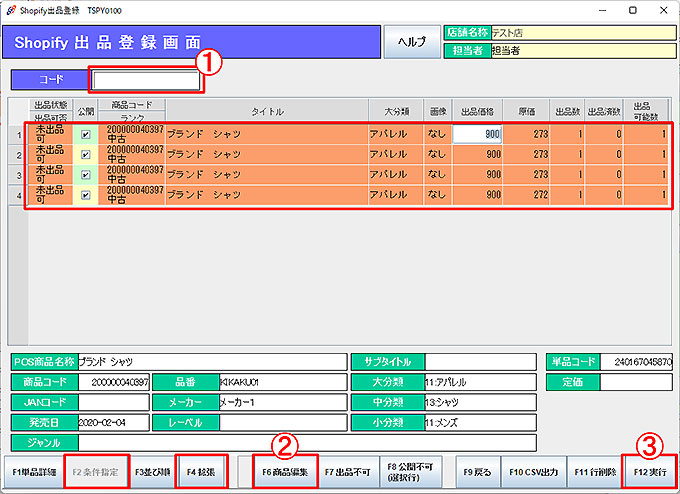Click the メーカー field
680x494 pixels.
pyautogui.click(x=283, y=402)
